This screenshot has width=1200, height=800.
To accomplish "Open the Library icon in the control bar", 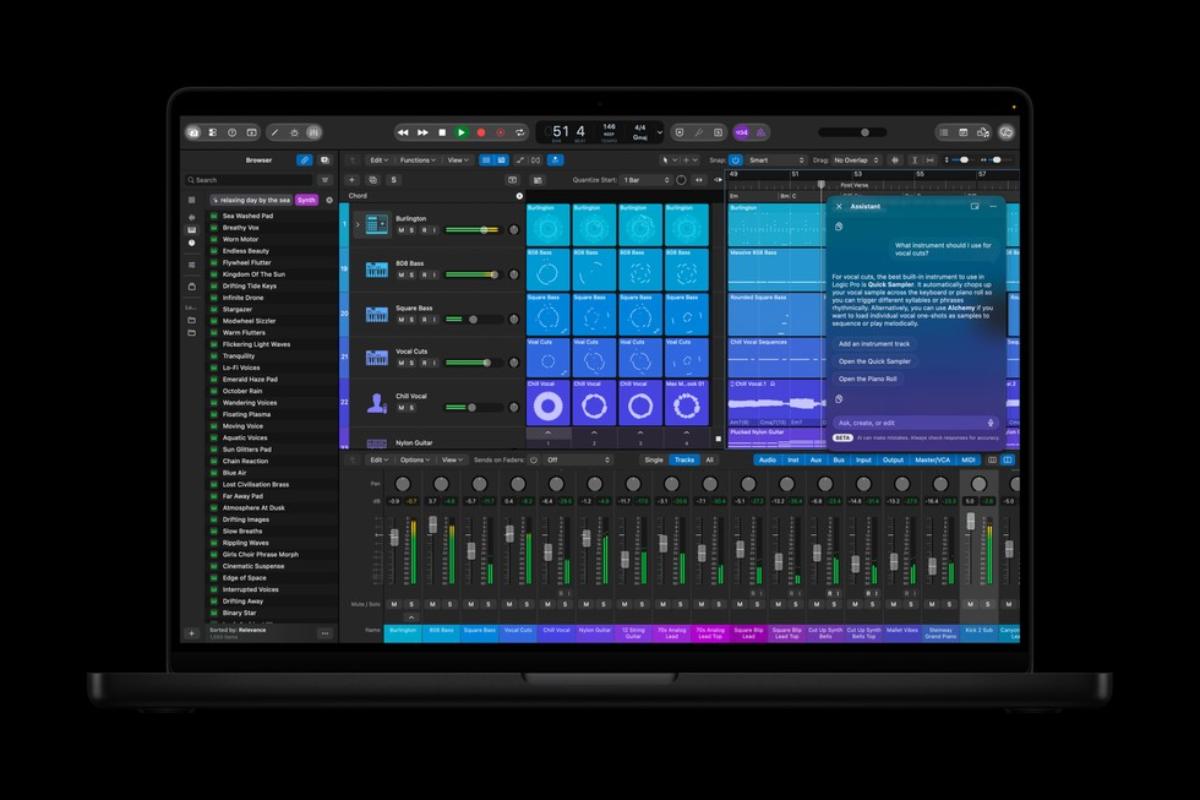I will click(x=194, y=132).
